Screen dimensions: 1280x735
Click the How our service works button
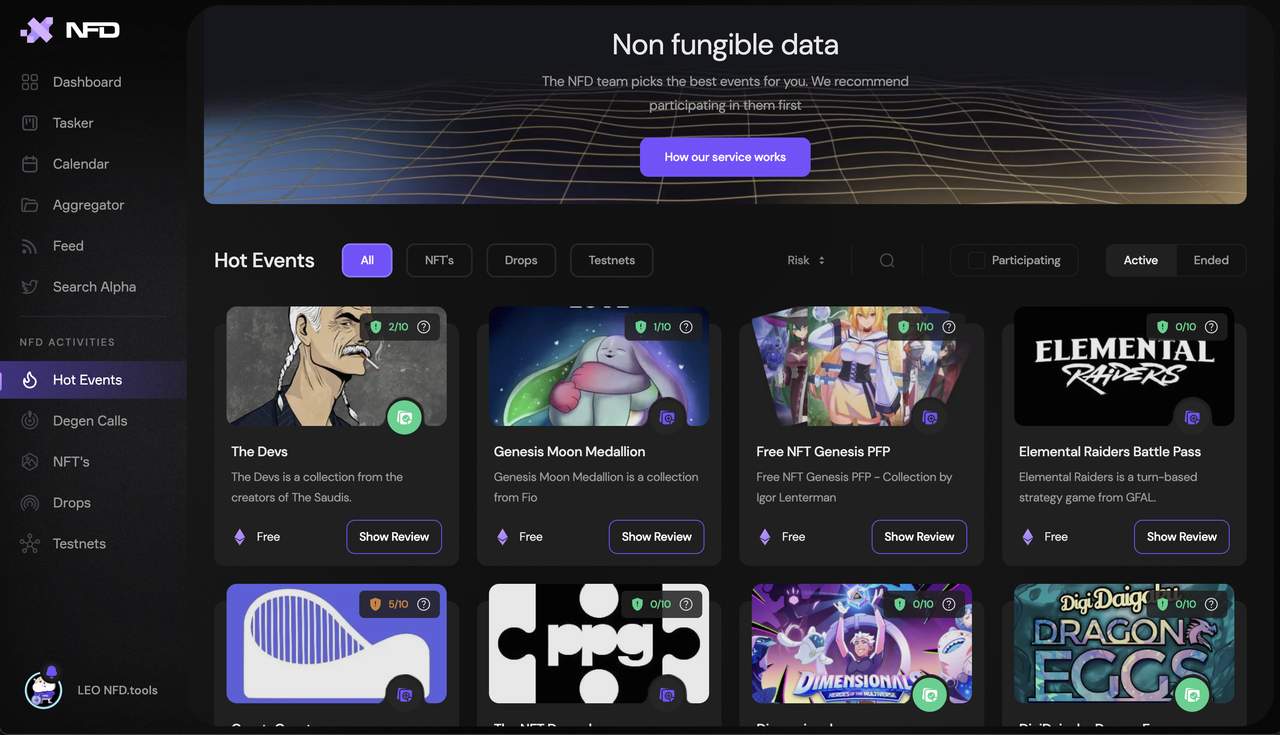click(x=725, y=157)
